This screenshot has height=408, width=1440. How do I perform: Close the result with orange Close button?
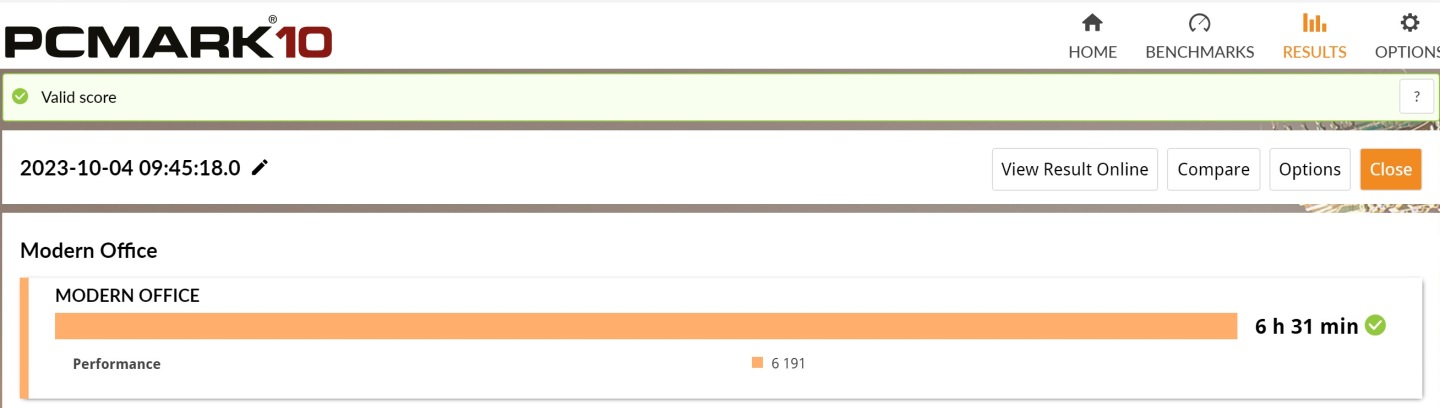pos(1390,169)
